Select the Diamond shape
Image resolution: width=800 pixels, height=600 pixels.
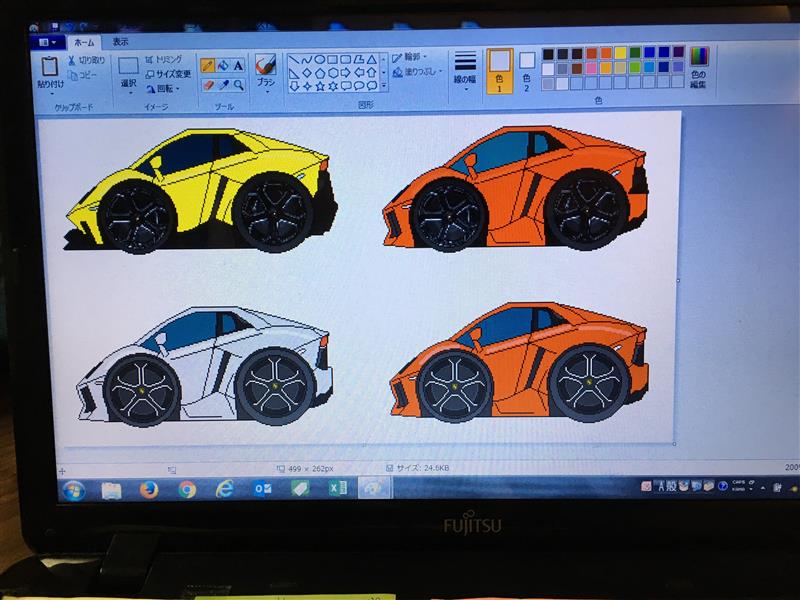pos(306,73)
